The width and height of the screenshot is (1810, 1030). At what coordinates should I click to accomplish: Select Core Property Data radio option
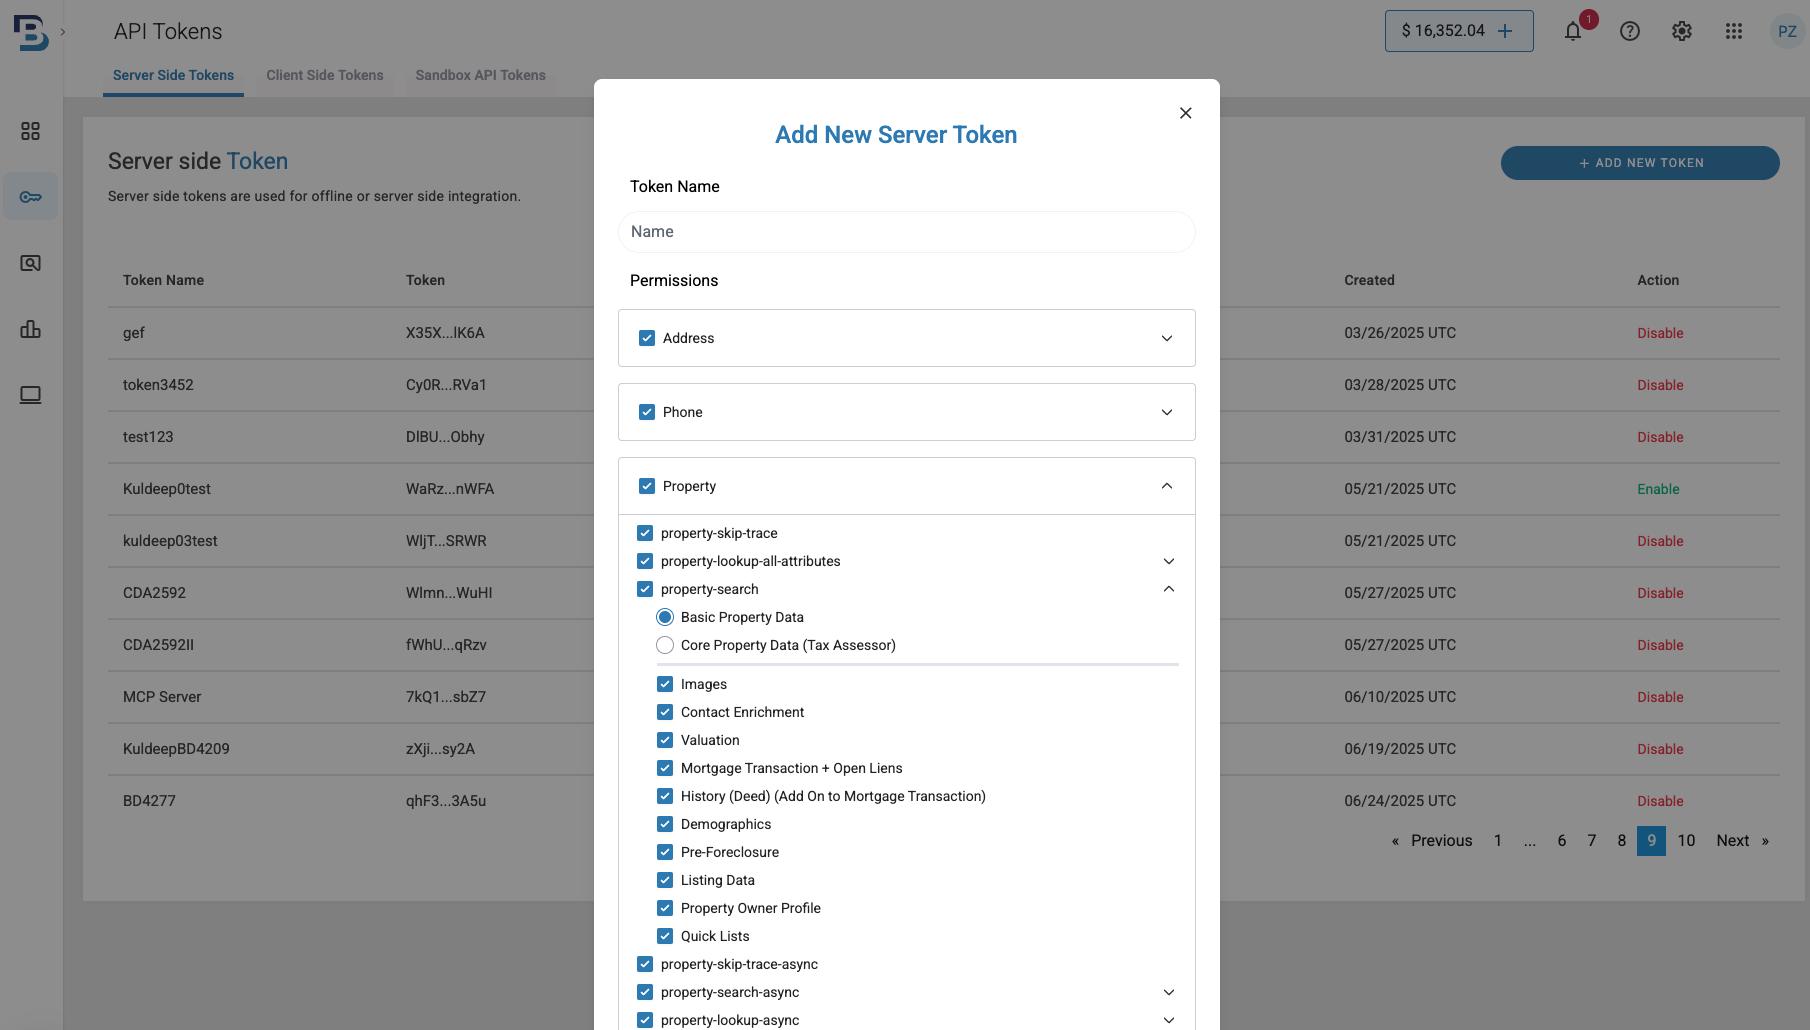click(x=665, y=645)
